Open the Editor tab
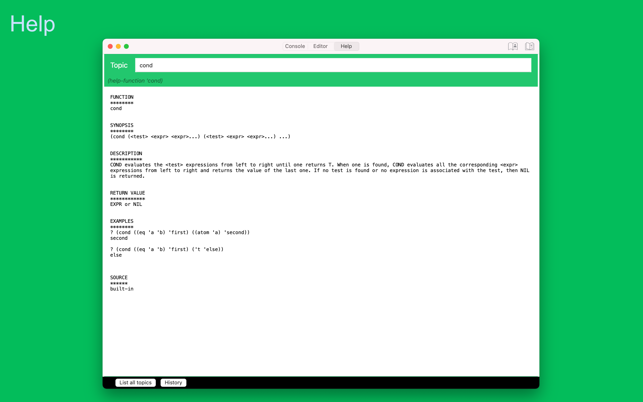The image size is (643, 402). tap(320, 46)
